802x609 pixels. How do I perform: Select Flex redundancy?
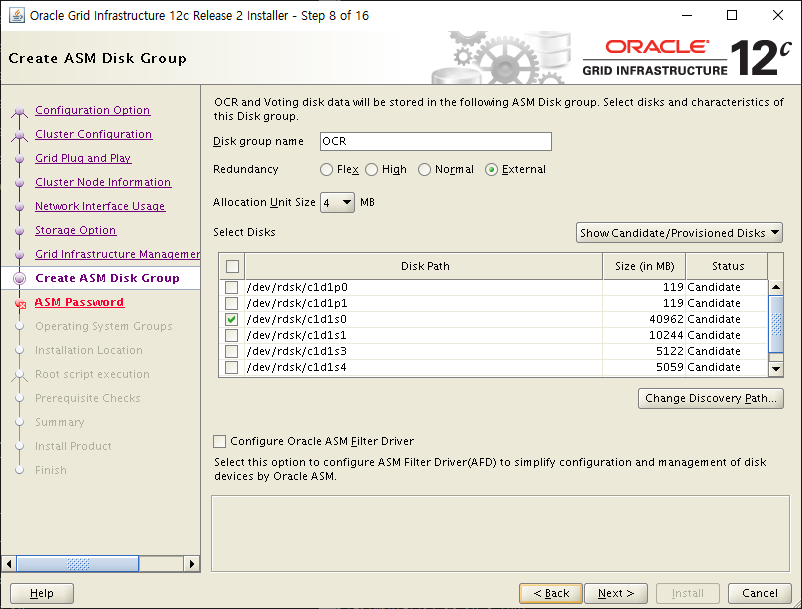(326, 169)
